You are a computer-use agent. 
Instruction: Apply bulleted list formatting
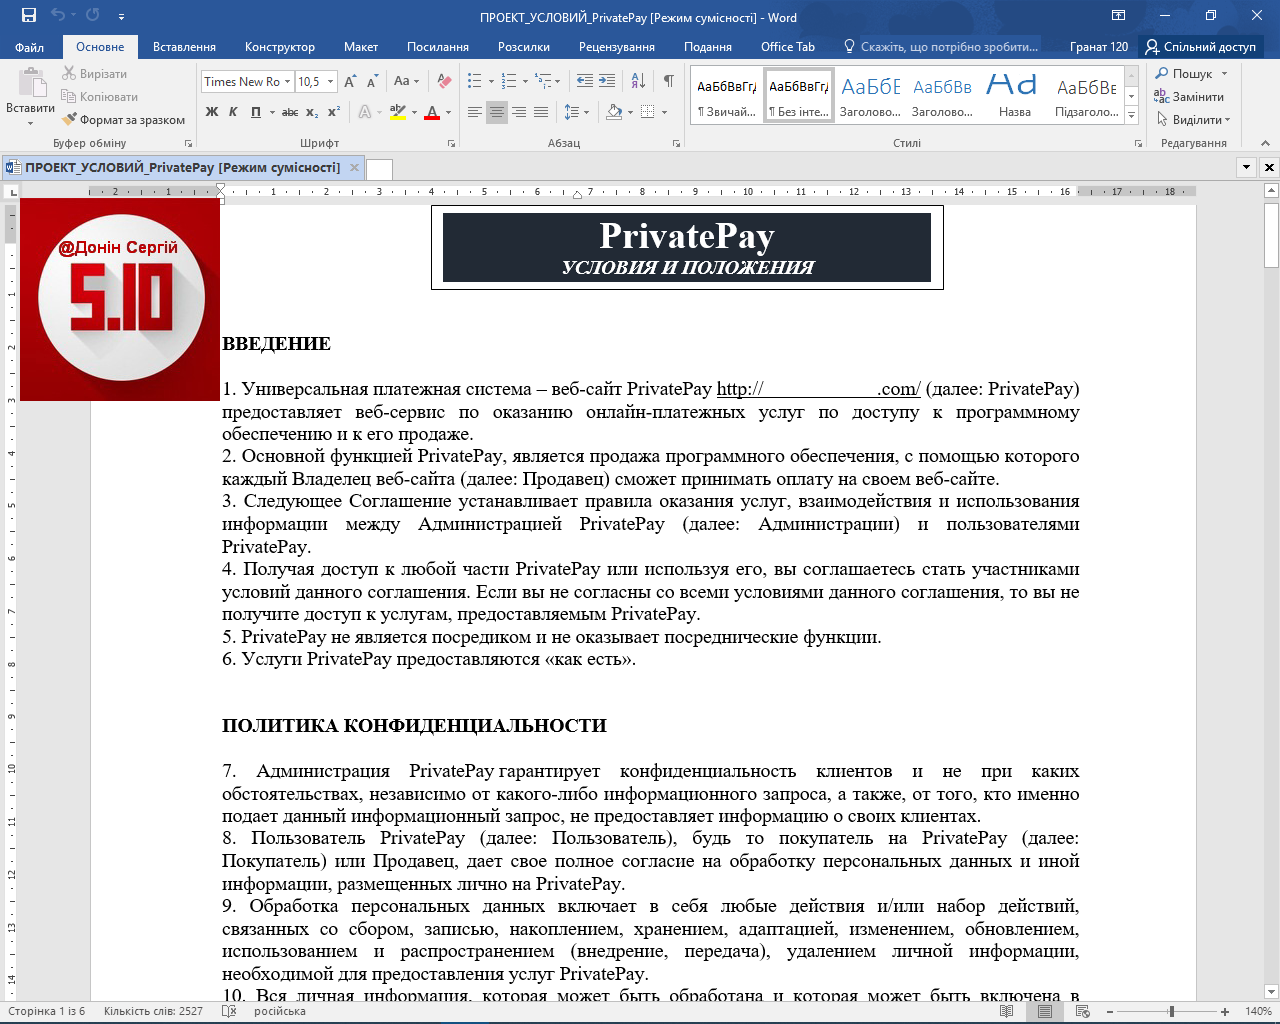coord(475,81)
